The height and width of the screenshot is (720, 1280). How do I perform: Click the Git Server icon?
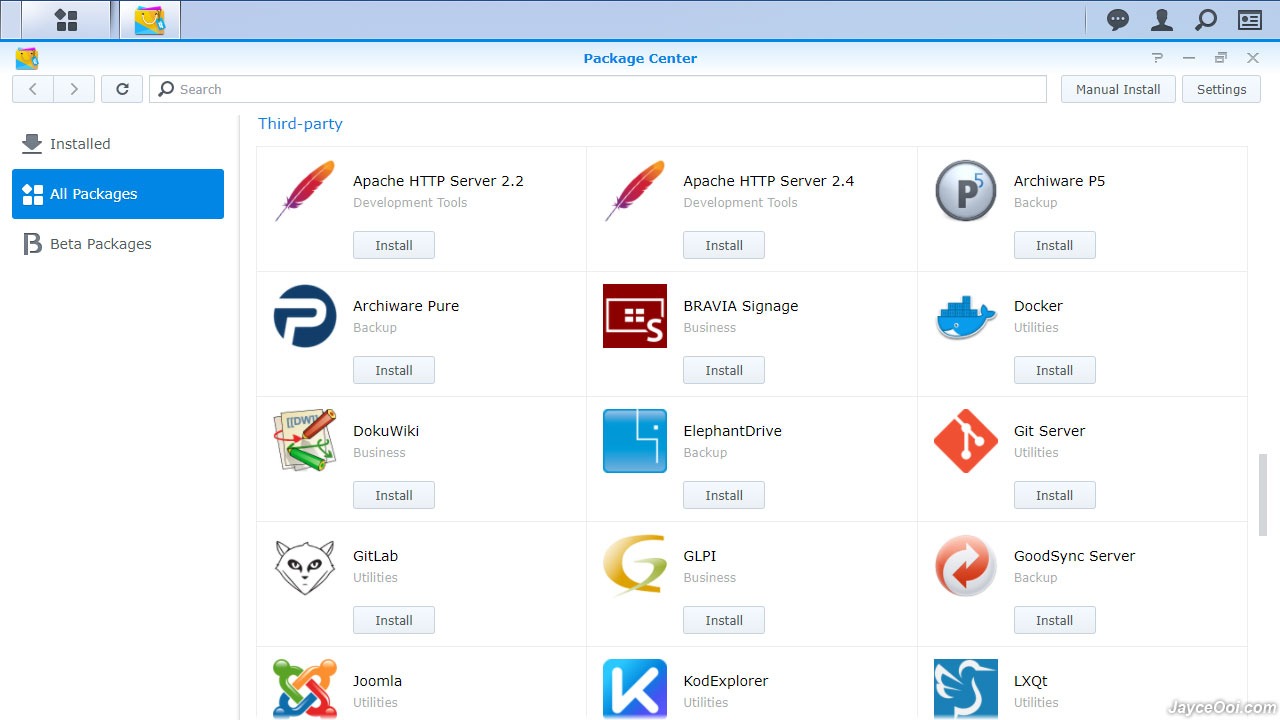[966, 440]
